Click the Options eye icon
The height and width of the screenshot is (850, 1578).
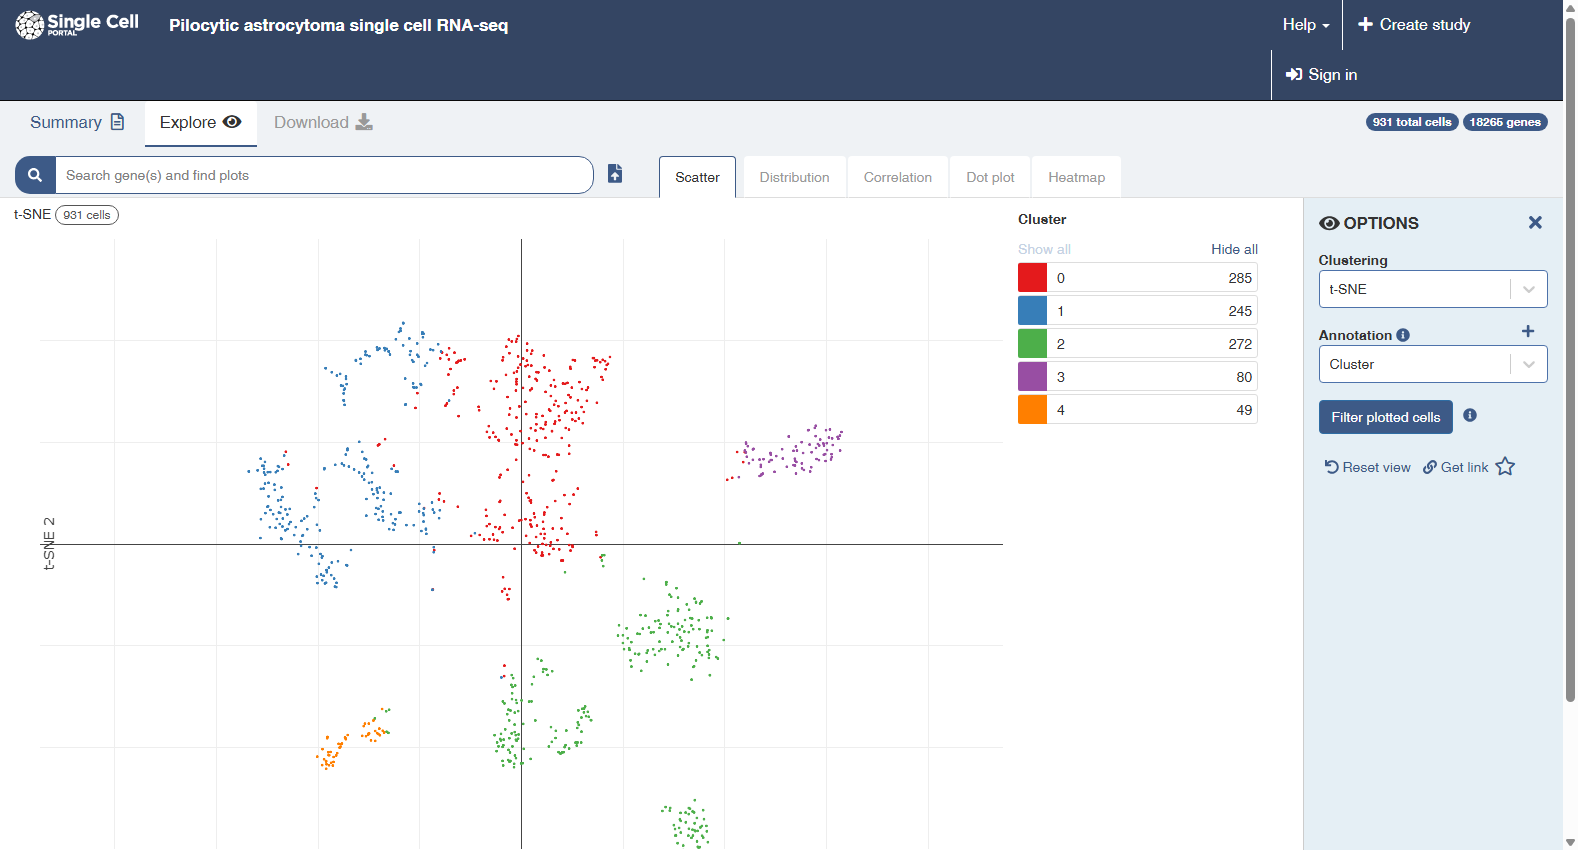tap(1329, 223)
